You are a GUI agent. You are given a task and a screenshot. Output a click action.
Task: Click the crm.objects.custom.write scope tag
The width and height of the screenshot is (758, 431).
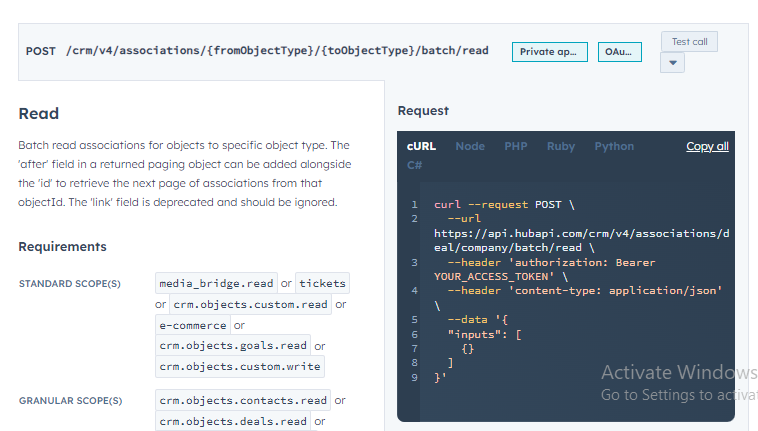tap(240, 366)
